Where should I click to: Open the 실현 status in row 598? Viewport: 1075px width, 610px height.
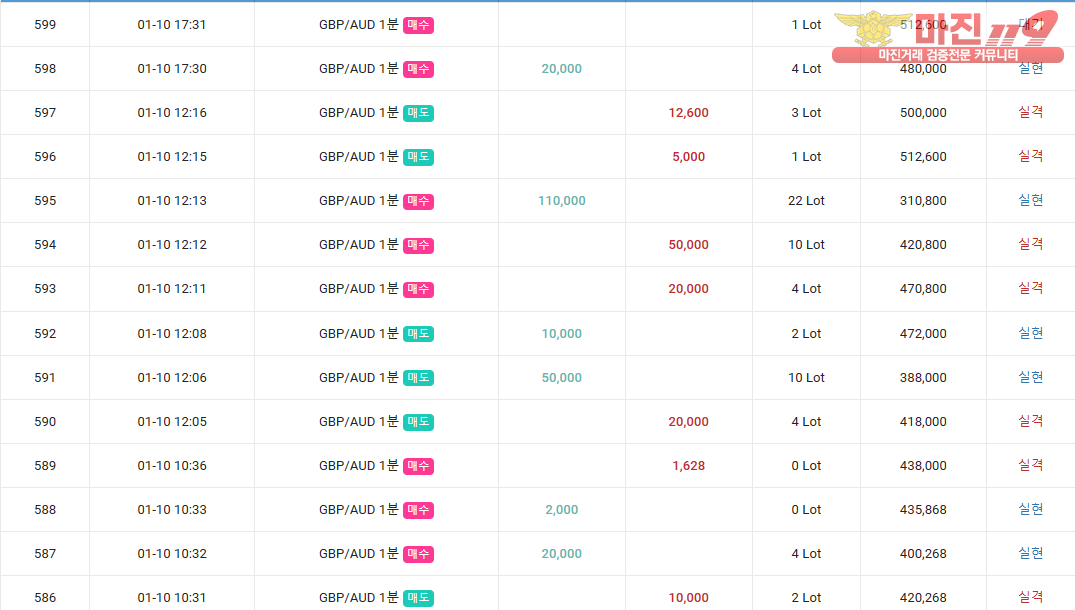pos(1030,68)
